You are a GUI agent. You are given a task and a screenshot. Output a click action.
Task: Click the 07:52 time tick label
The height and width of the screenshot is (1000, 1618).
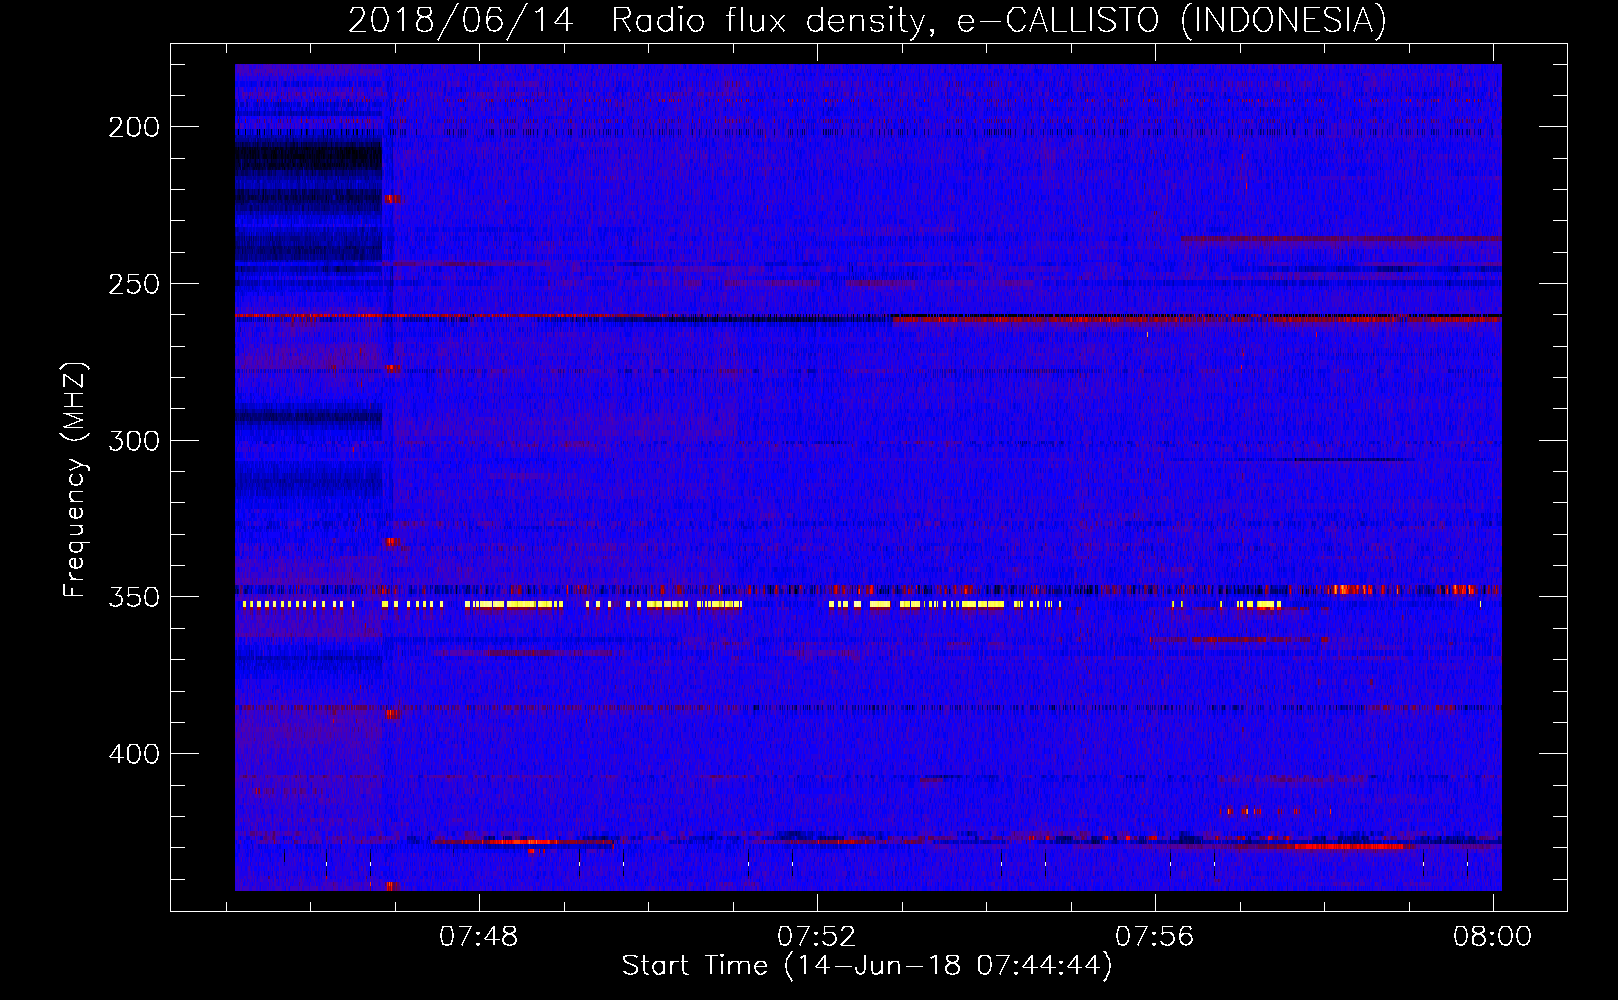817,936
